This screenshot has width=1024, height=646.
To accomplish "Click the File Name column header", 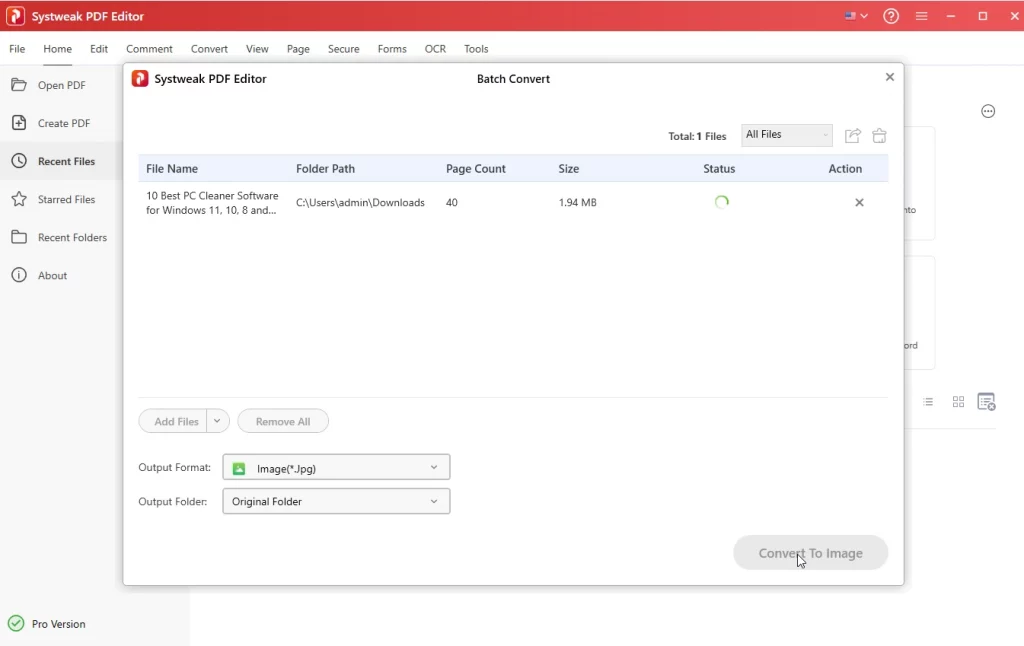I will 172,169.
